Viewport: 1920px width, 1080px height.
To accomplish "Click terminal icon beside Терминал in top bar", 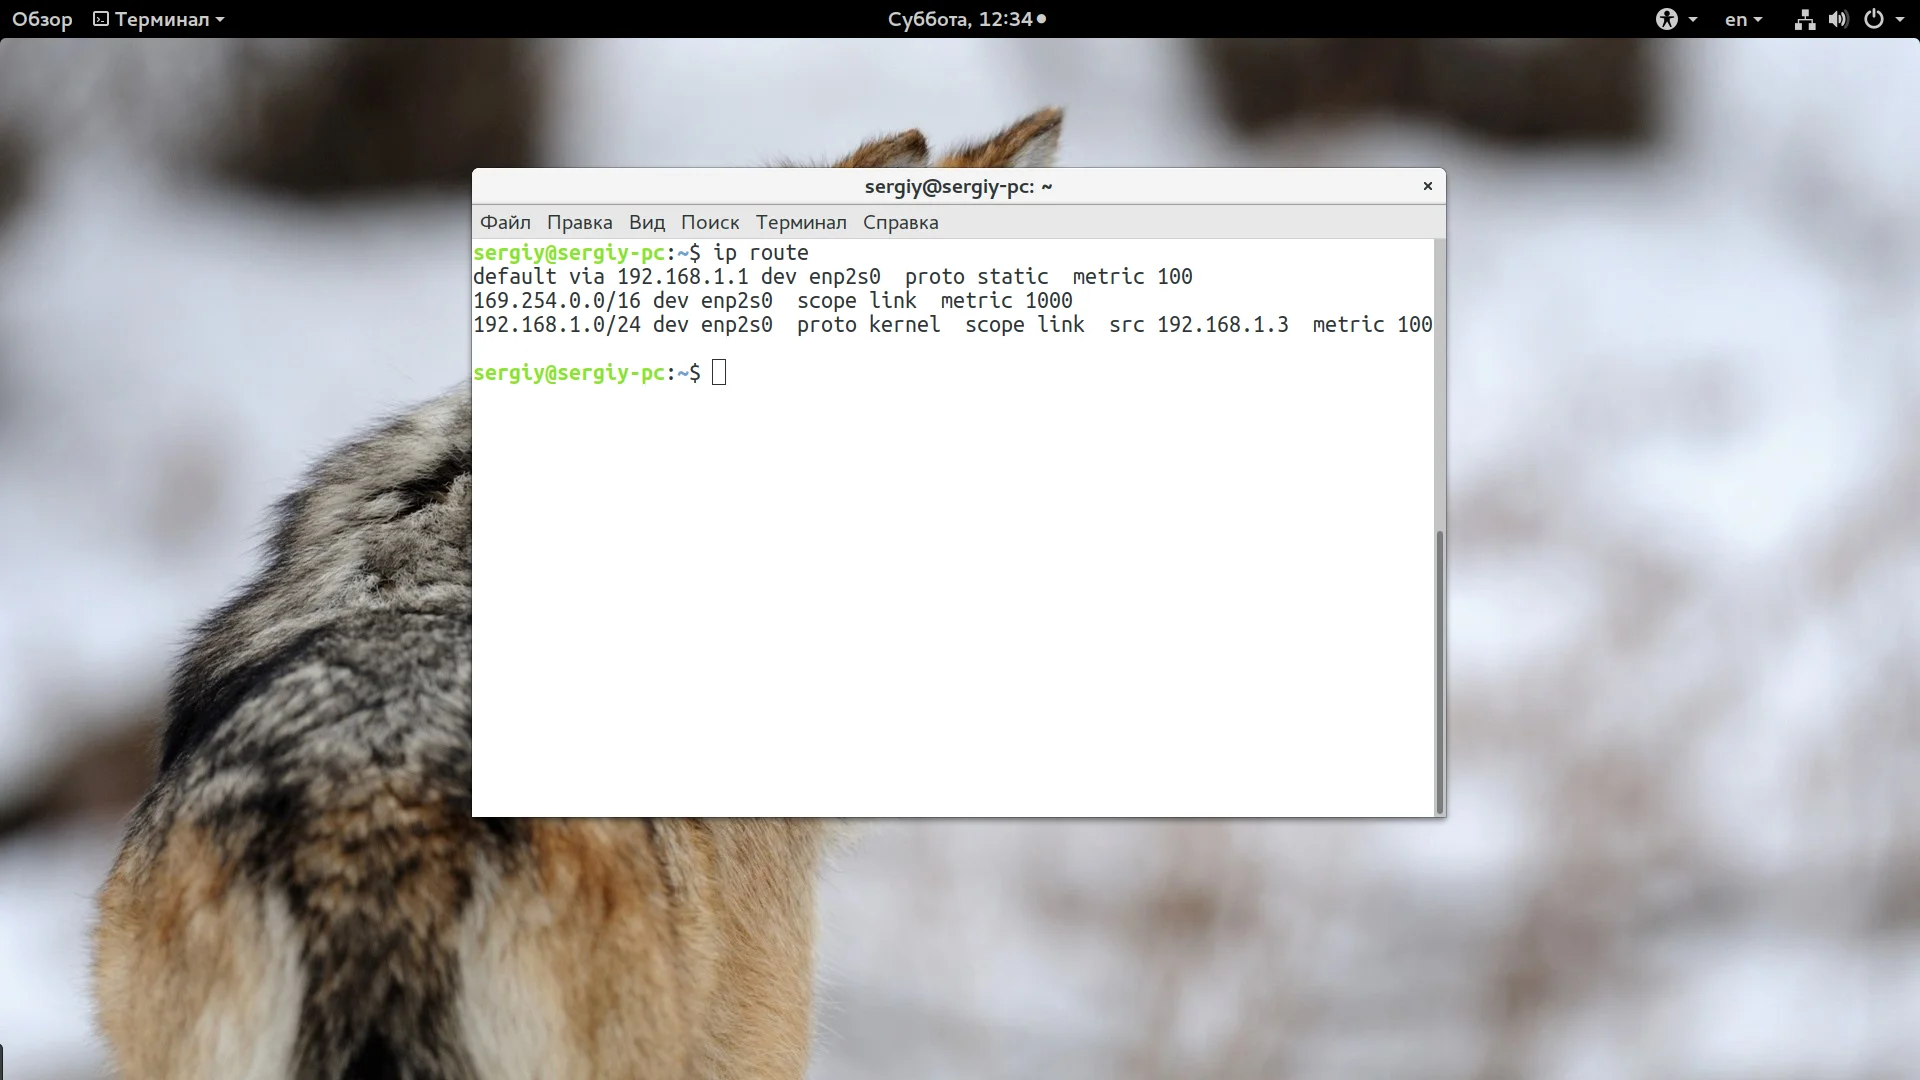I will [x=101, y=19].
